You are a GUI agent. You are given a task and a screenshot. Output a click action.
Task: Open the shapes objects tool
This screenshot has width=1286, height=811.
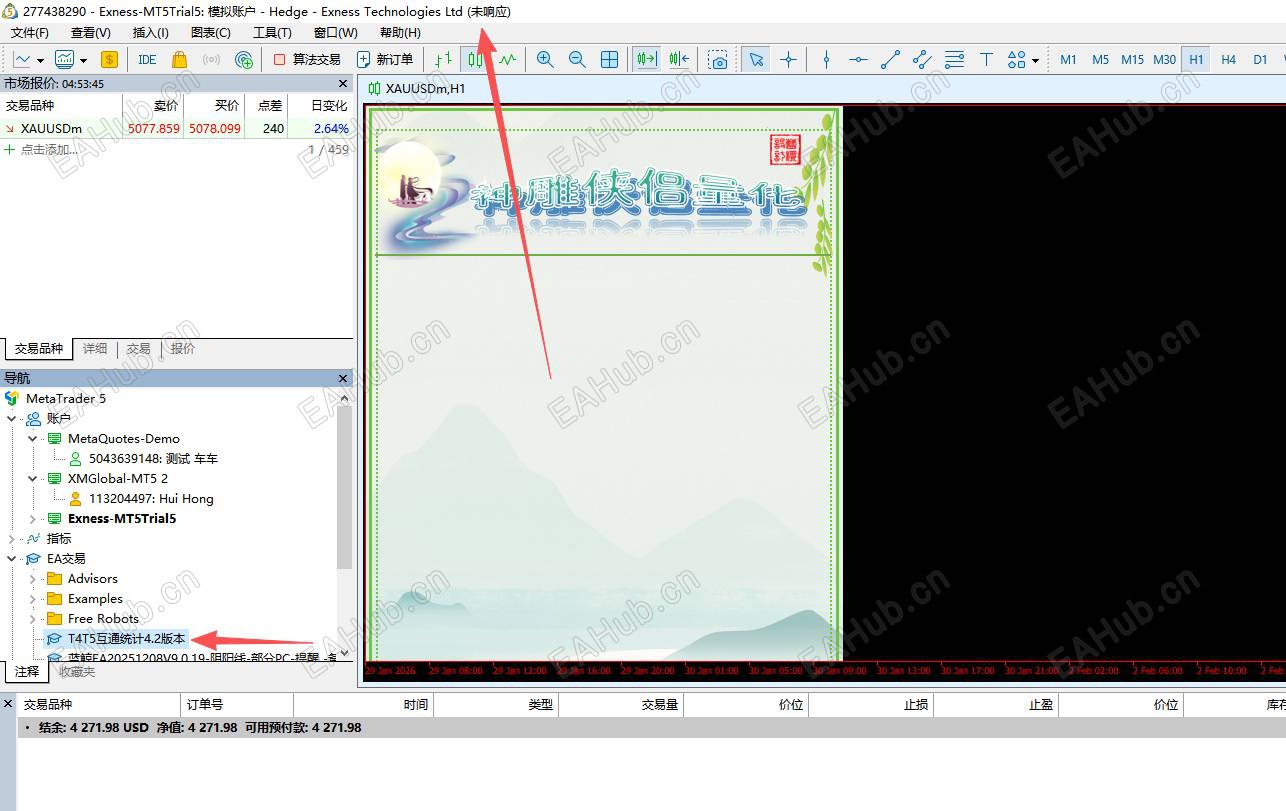(x=1017, y=59)
